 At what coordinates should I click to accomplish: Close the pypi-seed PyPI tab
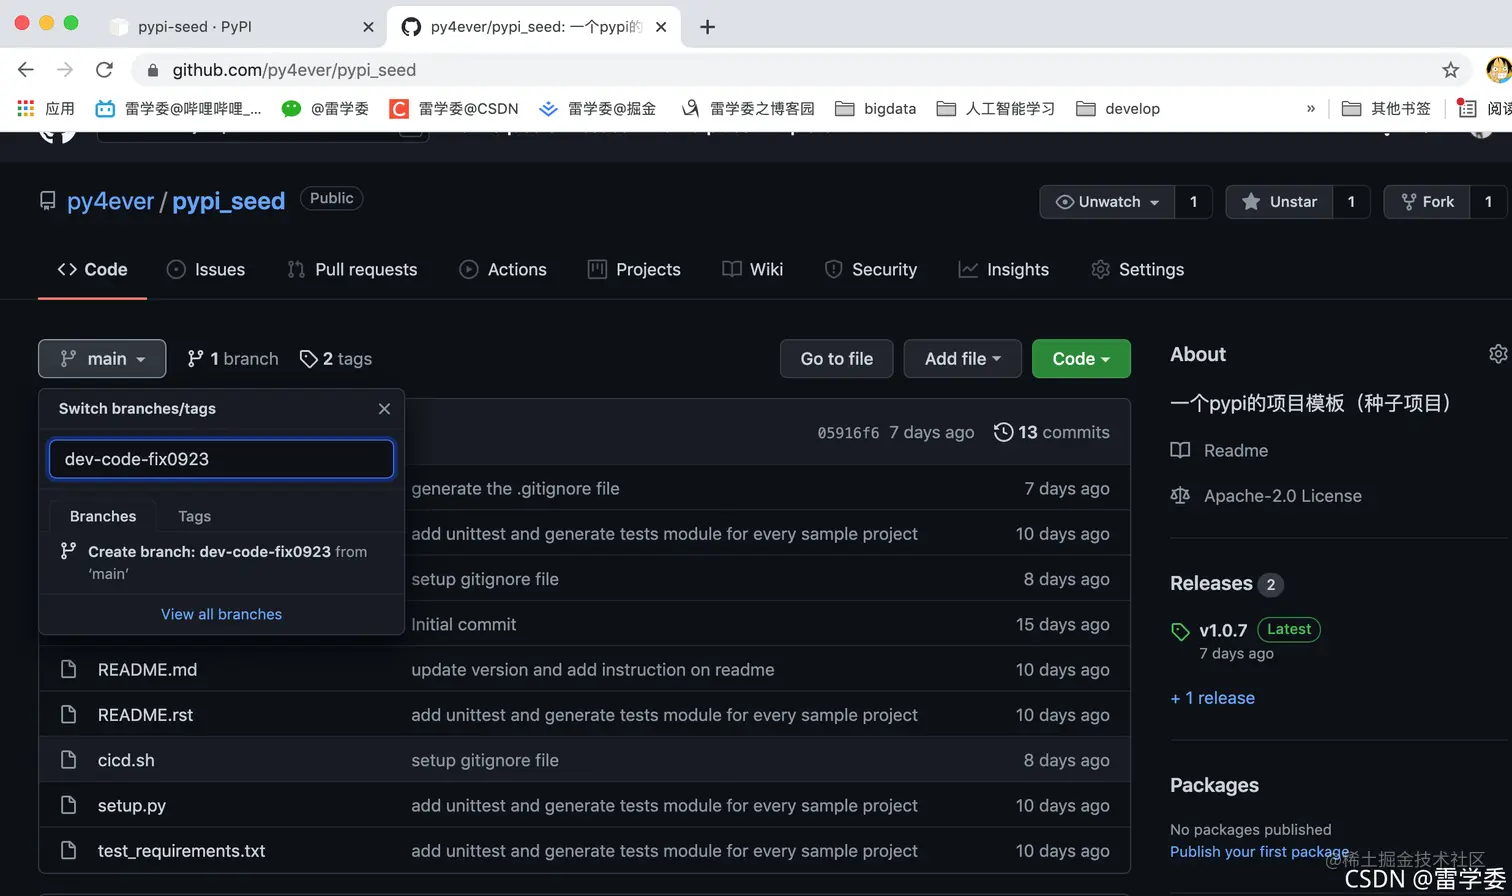[x=369, y=27]
